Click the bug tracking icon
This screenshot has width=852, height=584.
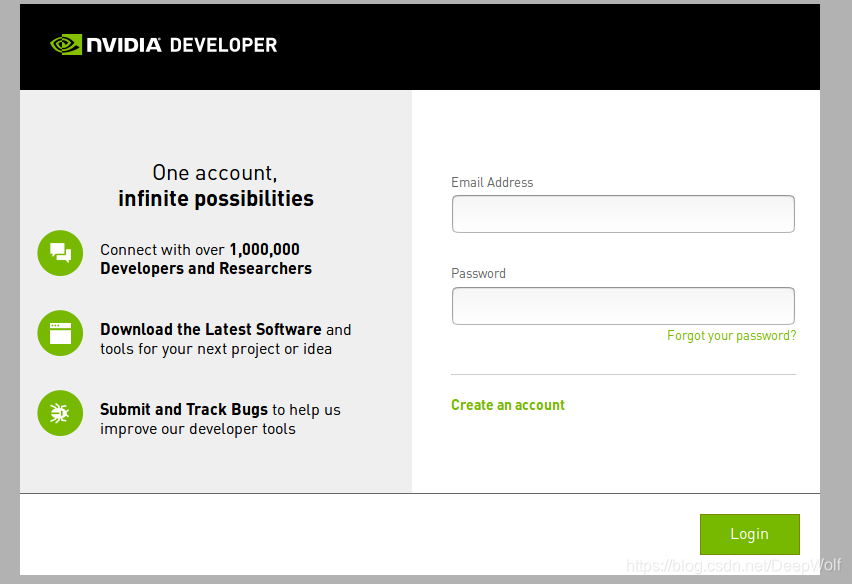point(60,413)
